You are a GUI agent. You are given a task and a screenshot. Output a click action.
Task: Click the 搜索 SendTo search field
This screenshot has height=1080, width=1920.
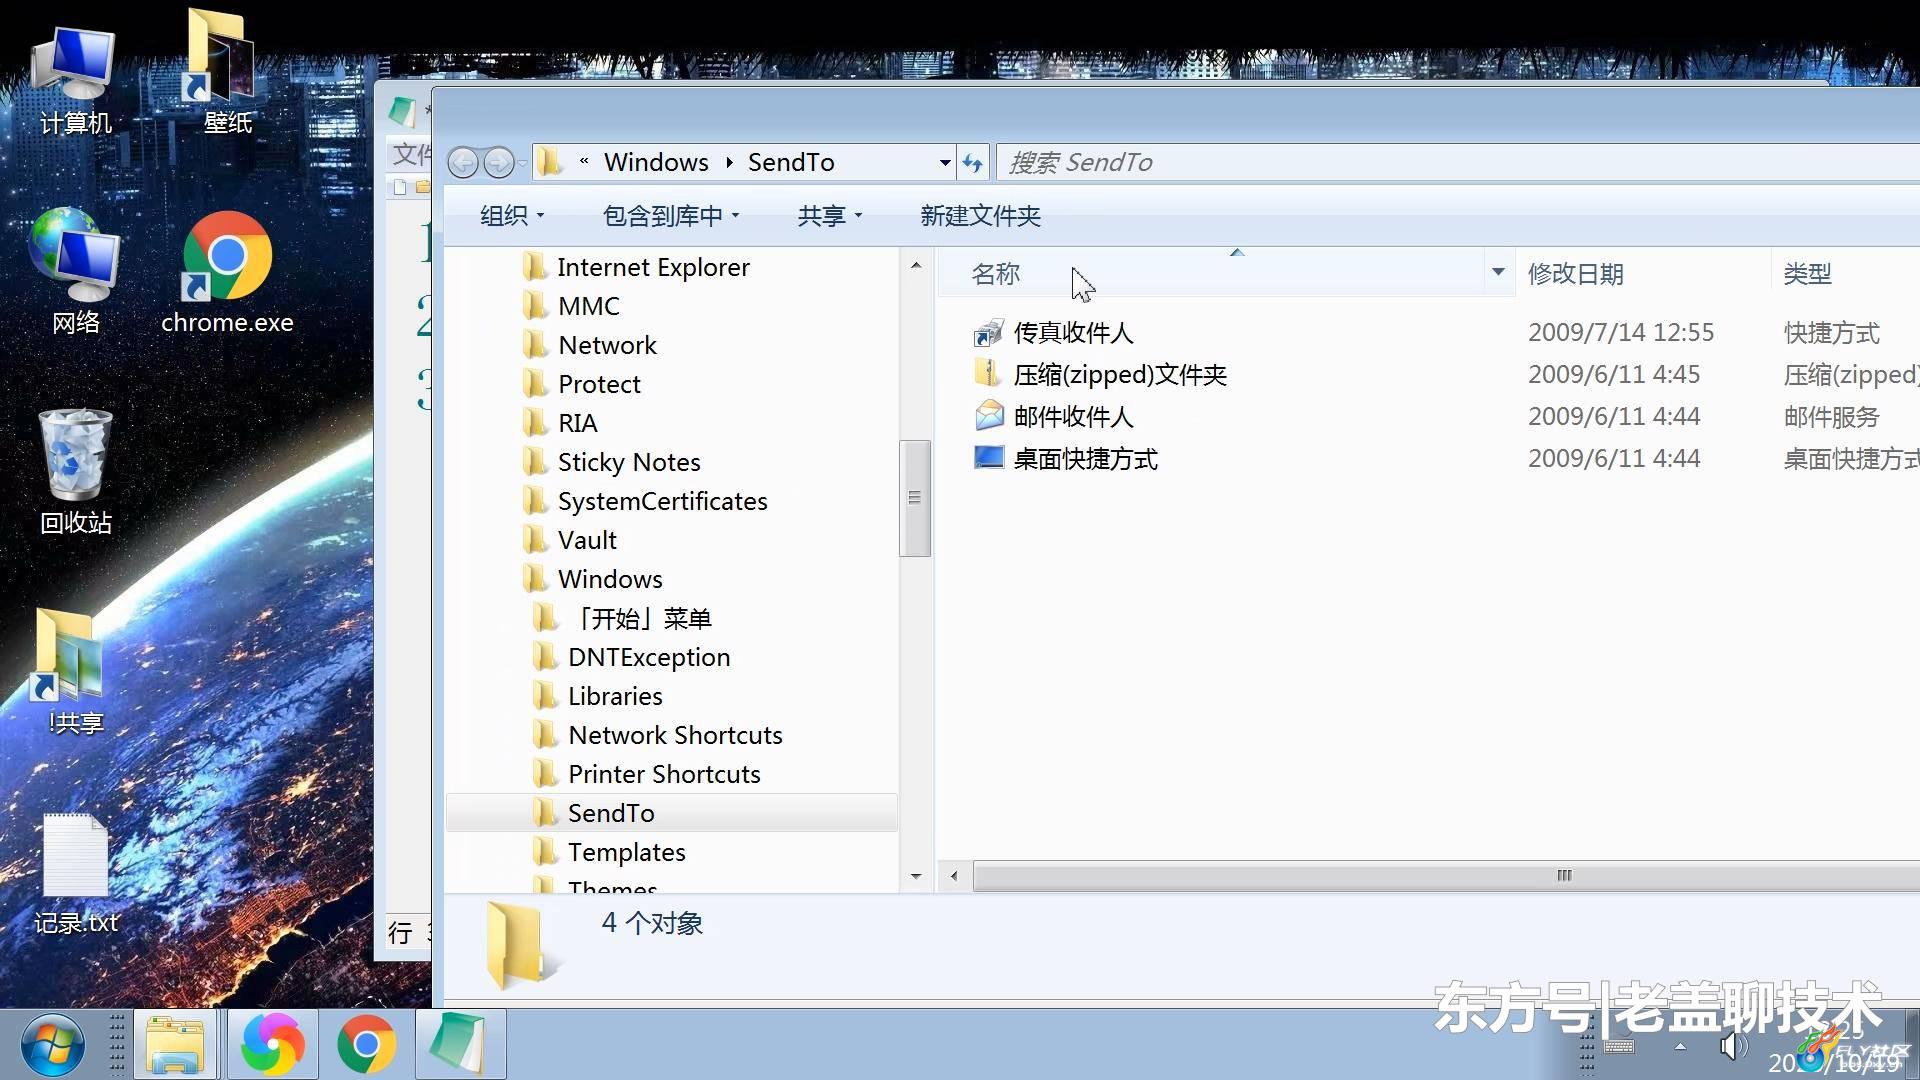[1458, 162]
